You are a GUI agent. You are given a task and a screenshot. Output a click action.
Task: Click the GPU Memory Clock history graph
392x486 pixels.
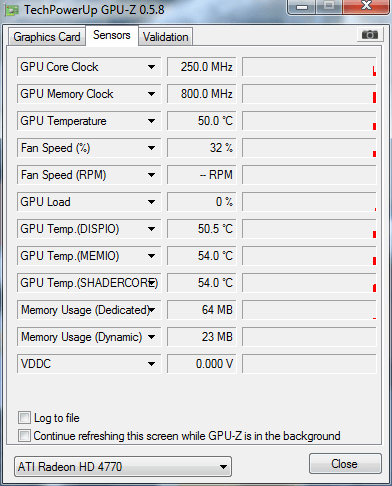(309, 94)
